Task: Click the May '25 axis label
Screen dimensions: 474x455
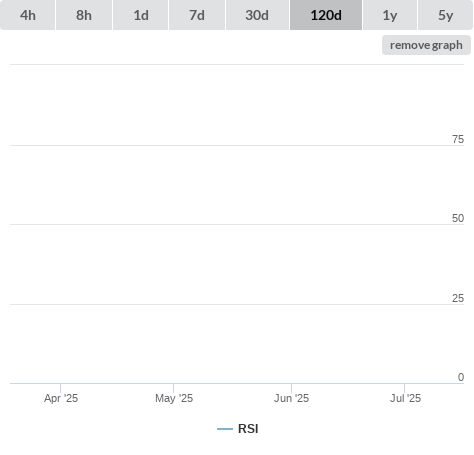Action: 174,398
